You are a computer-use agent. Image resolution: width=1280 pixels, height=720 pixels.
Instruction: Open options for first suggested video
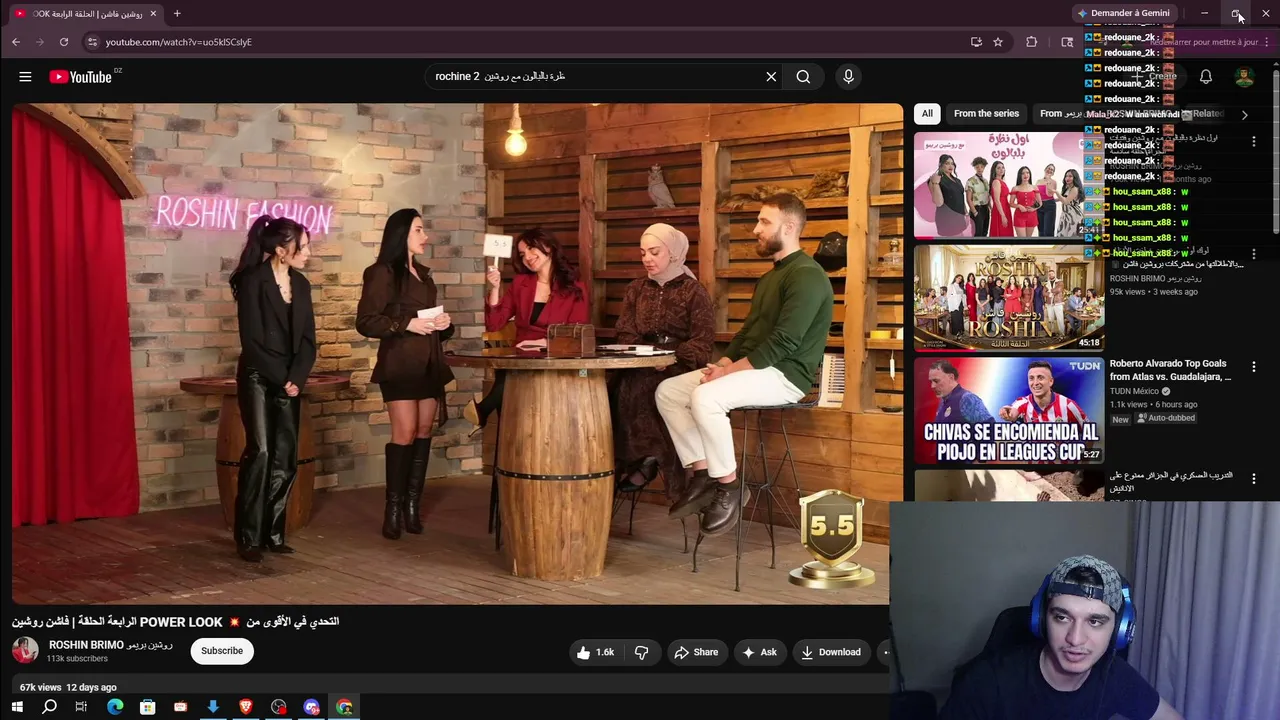coord(1254,142)
